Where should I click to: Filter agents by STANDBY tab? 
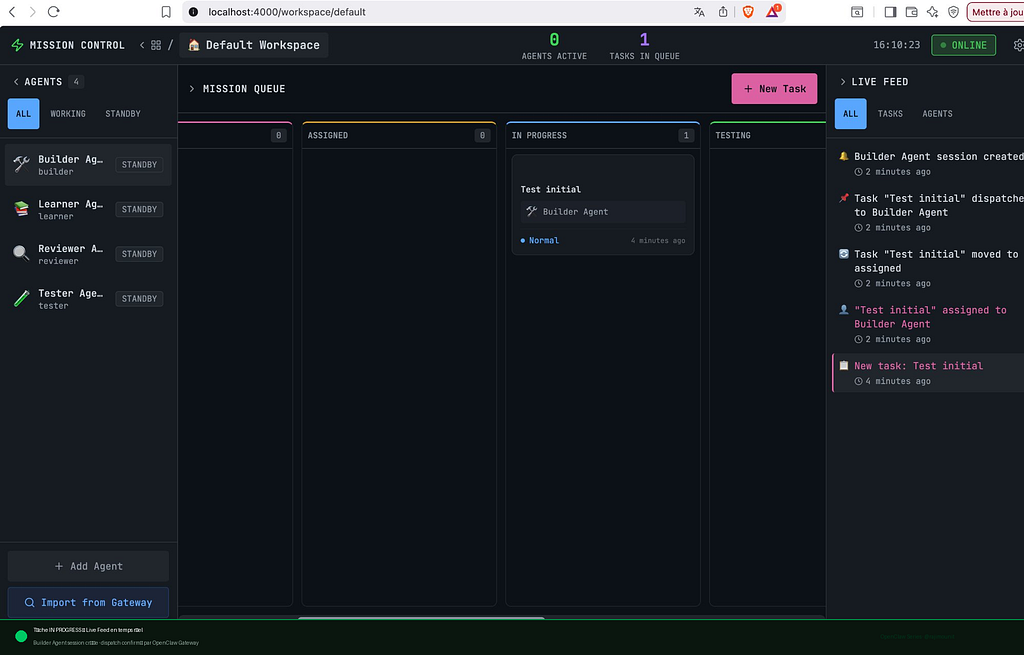click(x=123, y=114)
